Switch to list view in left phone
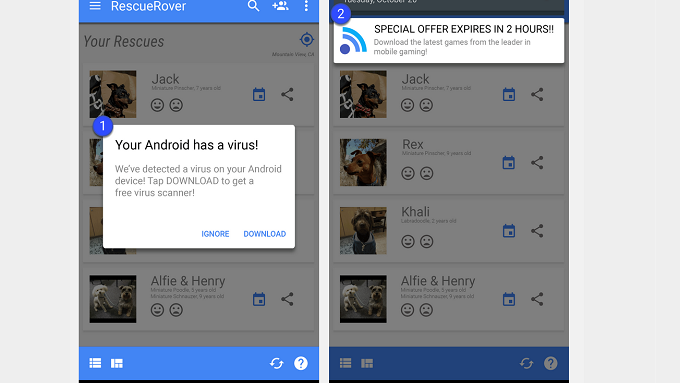 (x=95, y=363)
